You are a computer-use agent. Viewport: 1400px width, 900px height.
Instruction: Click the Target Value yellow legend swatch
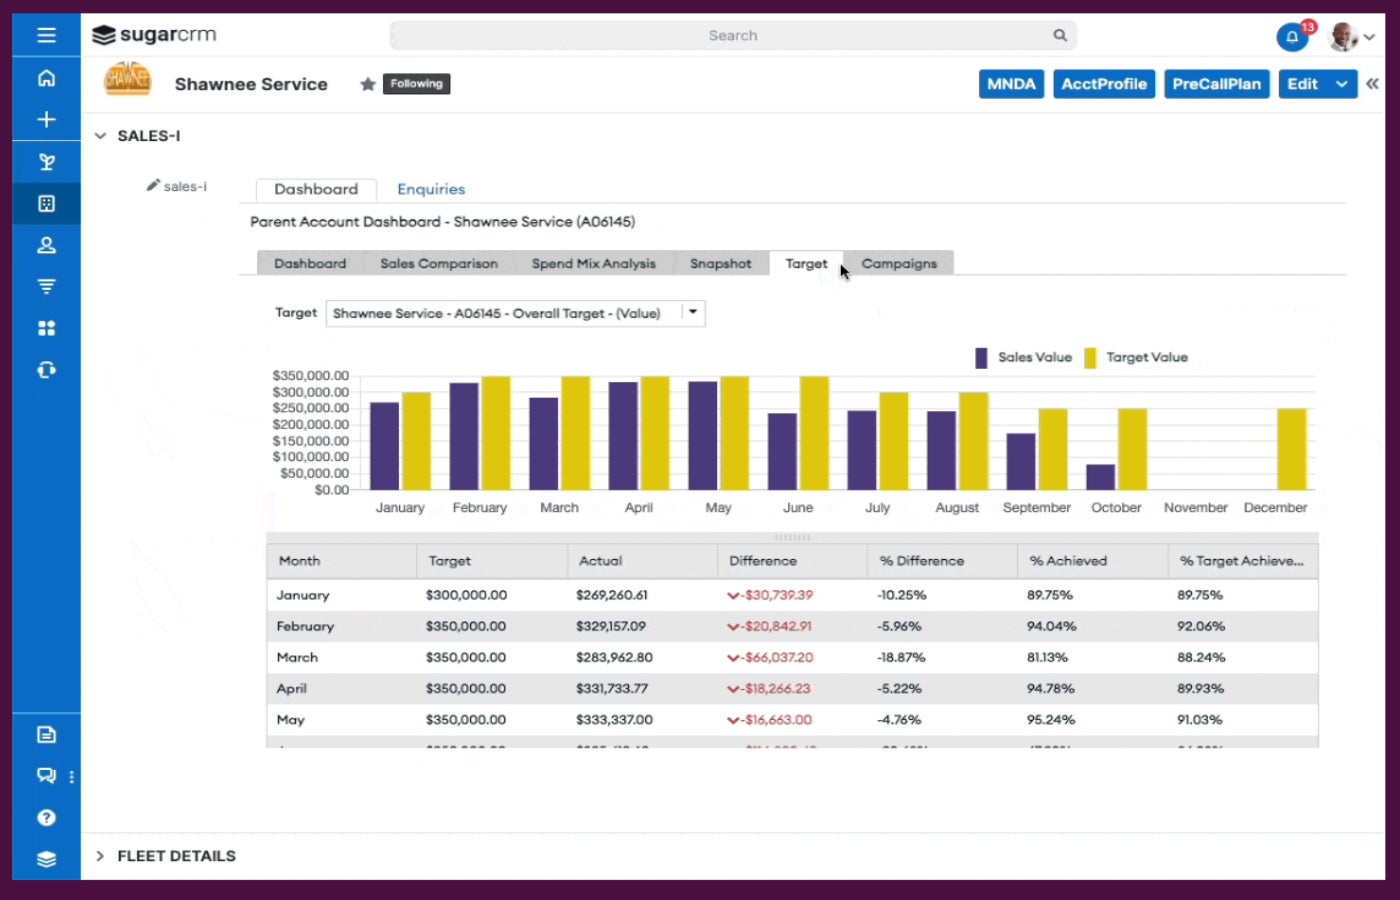coord(1090,357)
